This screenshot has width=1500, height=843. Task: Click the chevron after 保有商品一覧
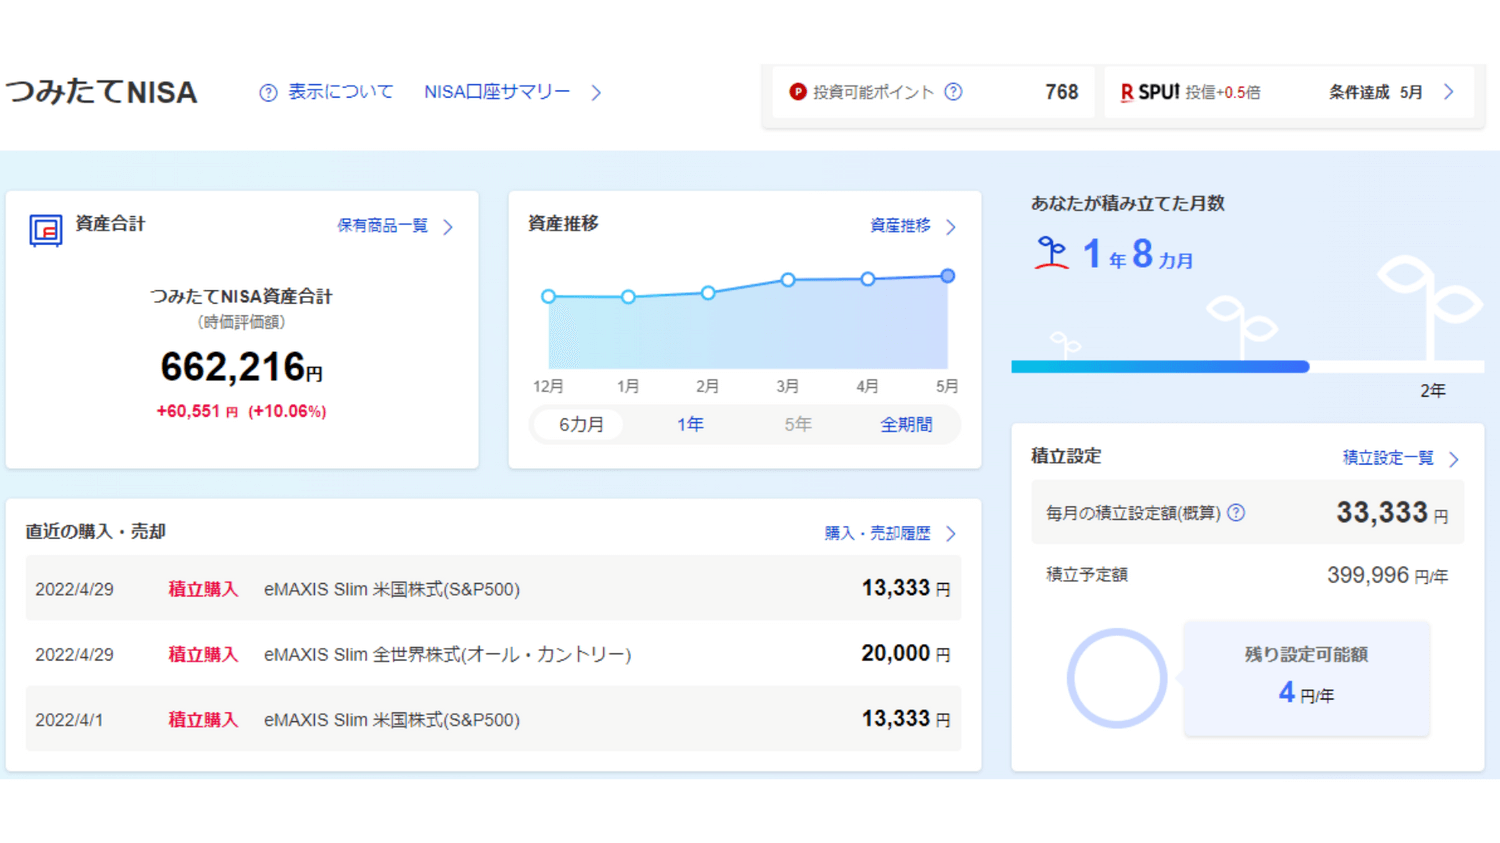coord(448,227)
